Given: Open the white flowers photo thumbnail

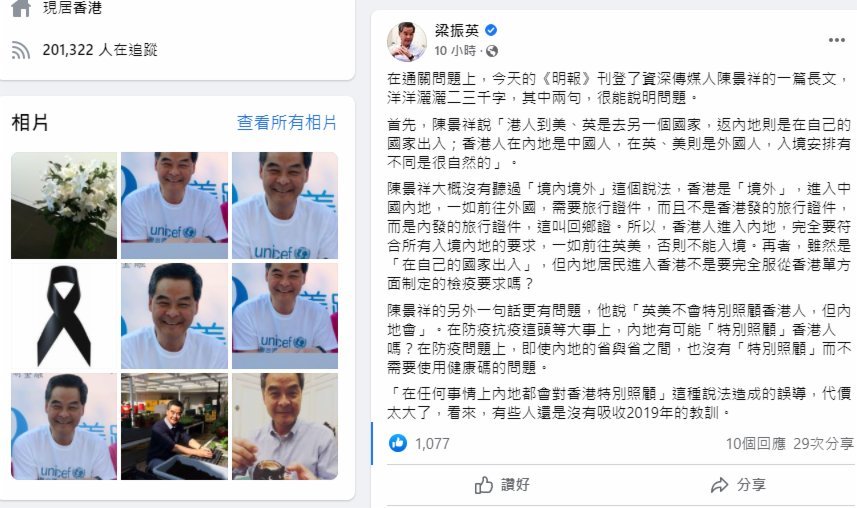Looking at the screenshot, I should 64,206.
